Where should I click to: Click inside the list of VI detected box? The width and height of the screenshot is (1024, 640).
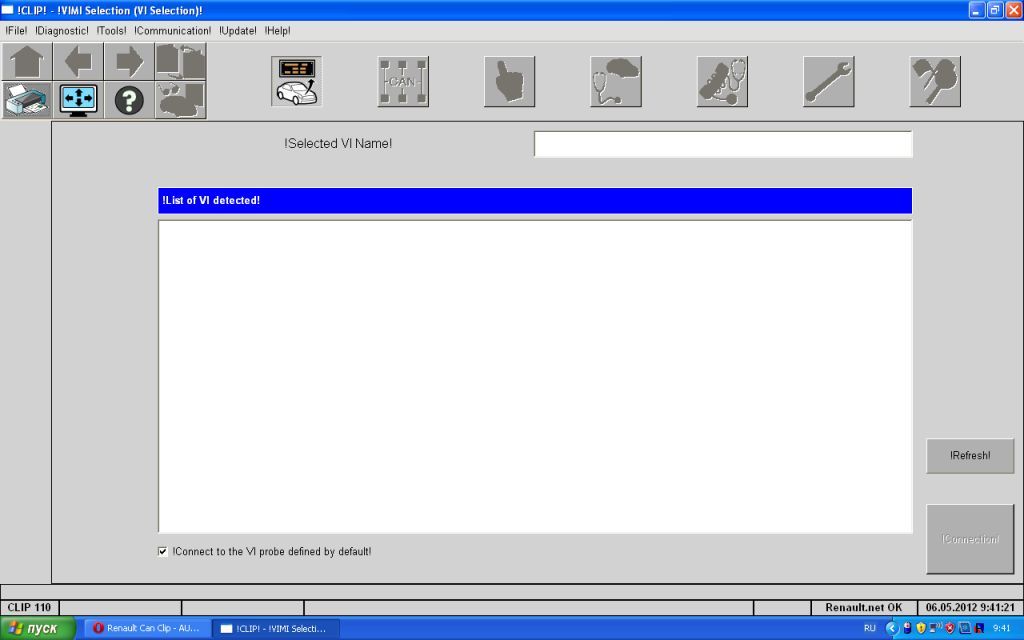pyautogui.click(x=535, y=376)
